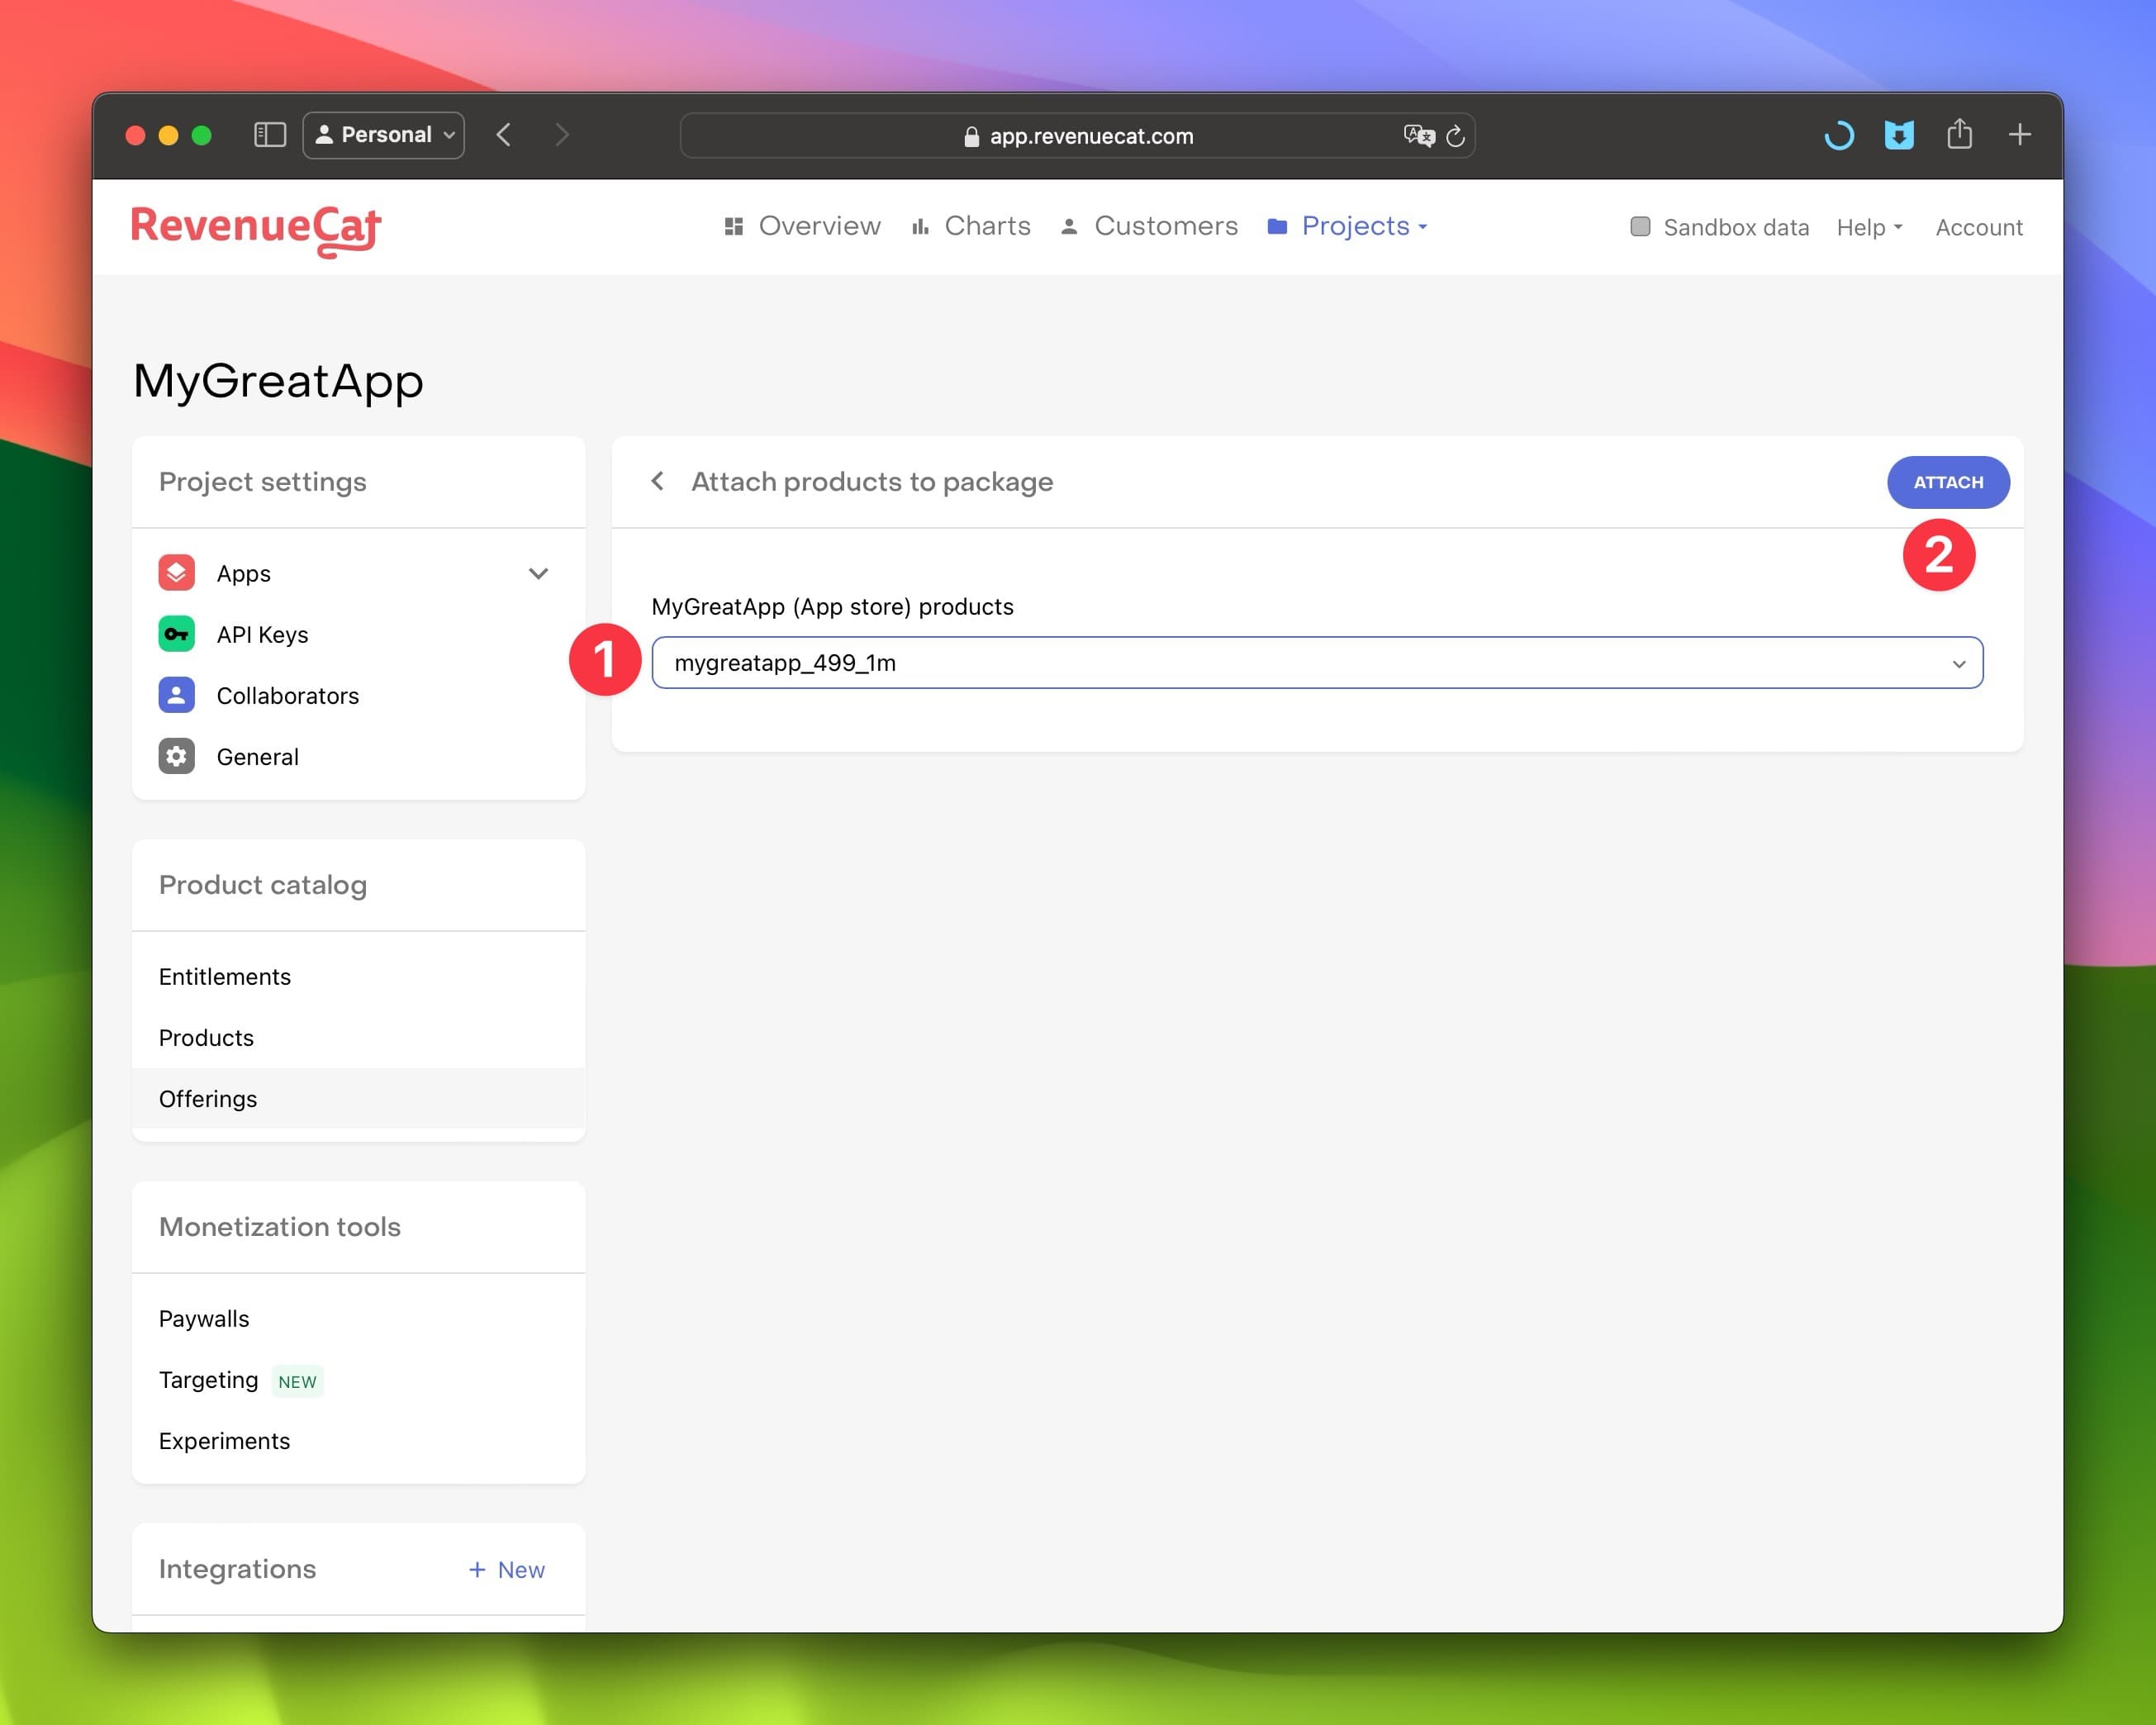Click the General settings gear icon
The width and height of the screenshot is (2156, 1725).
[x=176, y=757]
